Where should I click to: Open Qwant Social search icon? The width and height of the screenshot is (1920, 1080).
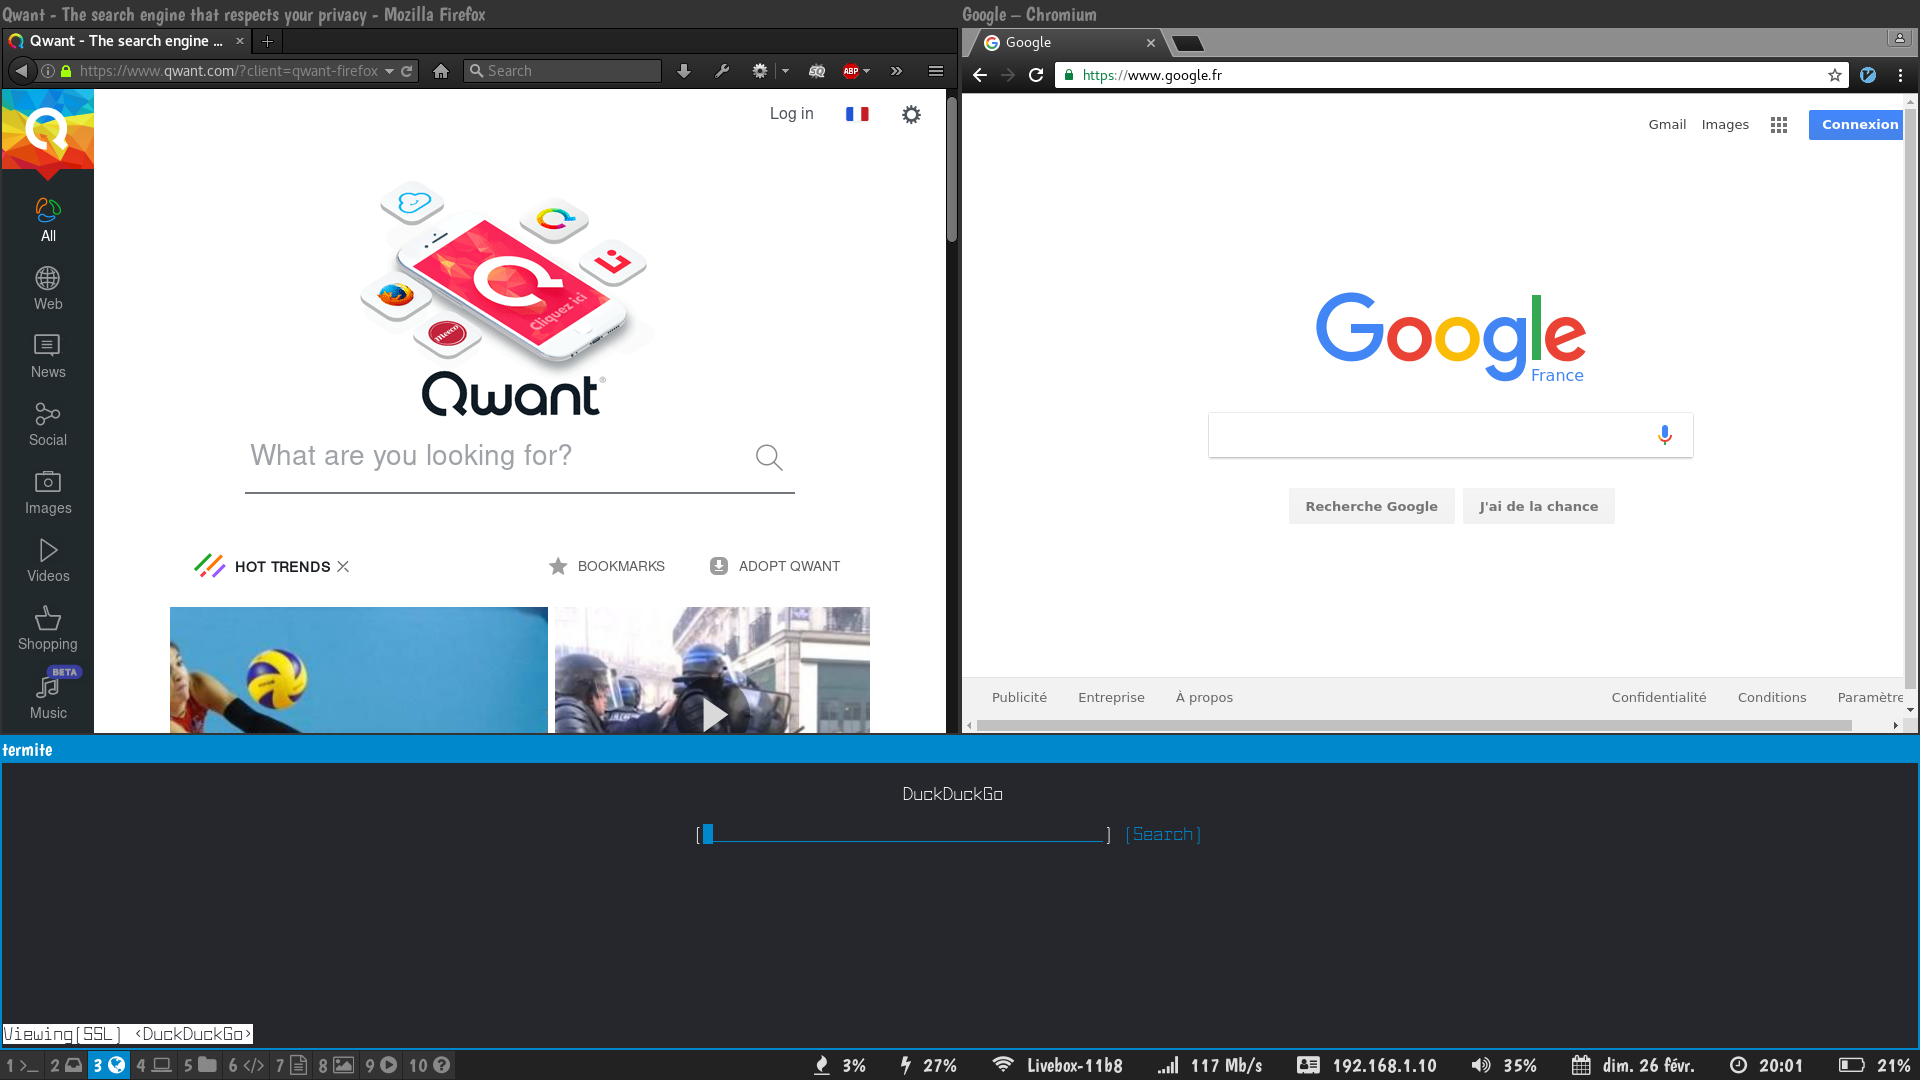[x=47, y=414]
